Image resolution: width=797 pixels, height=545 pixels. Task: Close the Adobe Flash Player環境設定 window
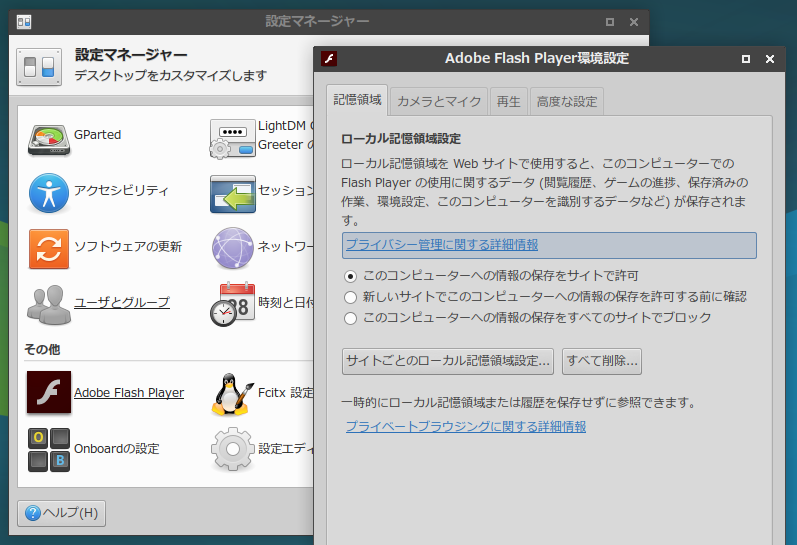click(770, 59)
